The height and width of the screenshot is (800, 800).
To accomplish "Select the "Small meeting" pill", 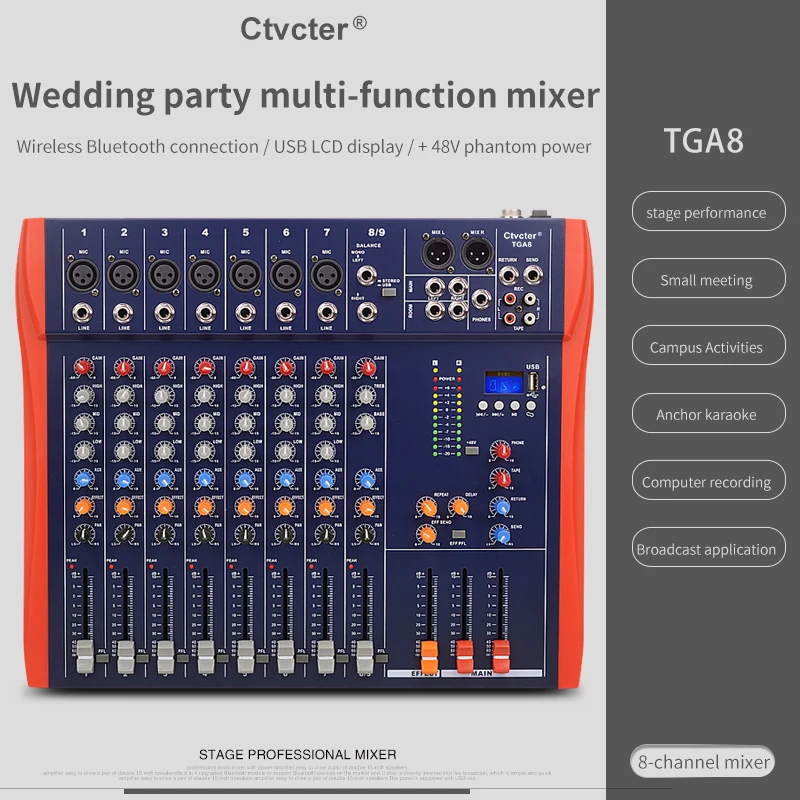I will 708,279.
